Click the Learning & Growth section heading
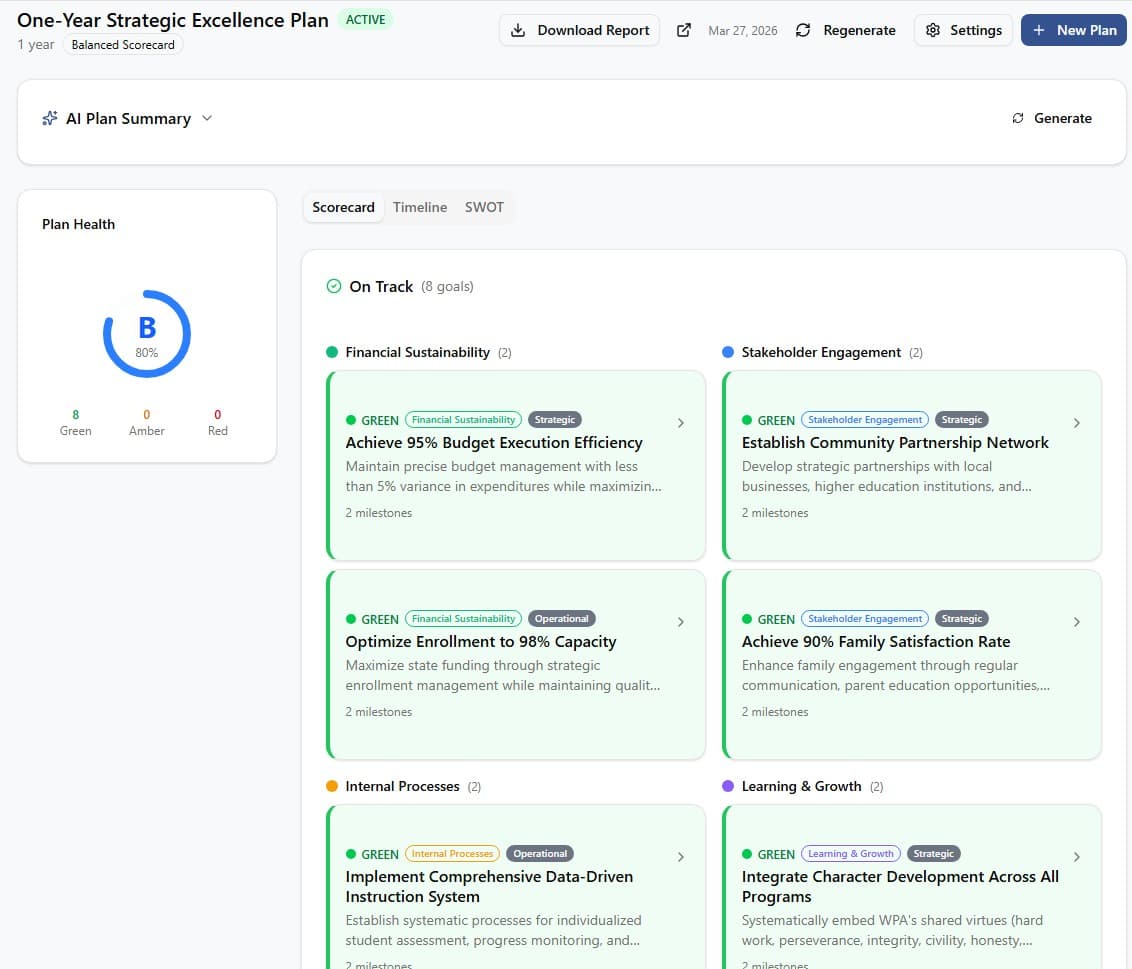Image resolution: width=1132 pixels, height=969 pixels. [801, 786]
